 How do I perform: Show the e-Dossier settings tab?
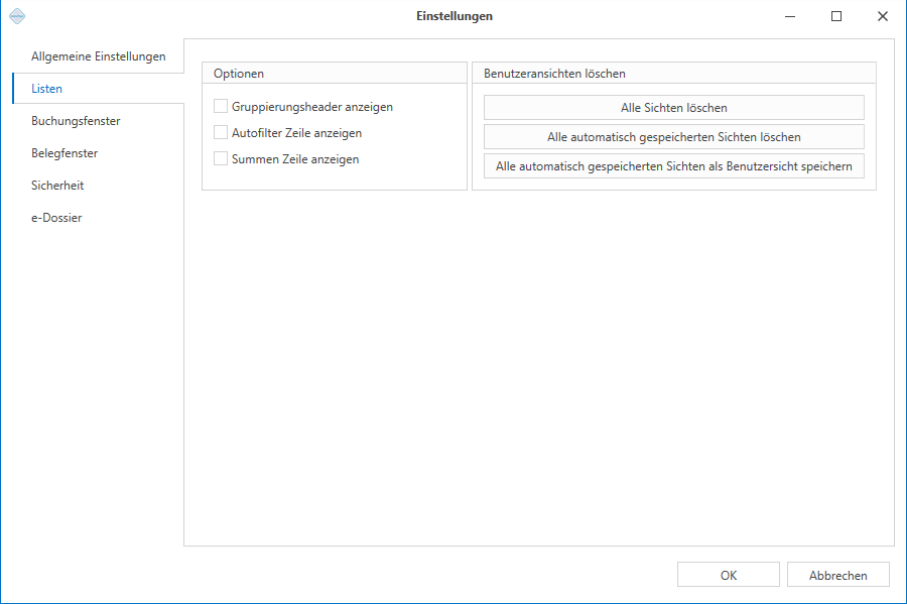pyautogui.click(x=98, y=218)
